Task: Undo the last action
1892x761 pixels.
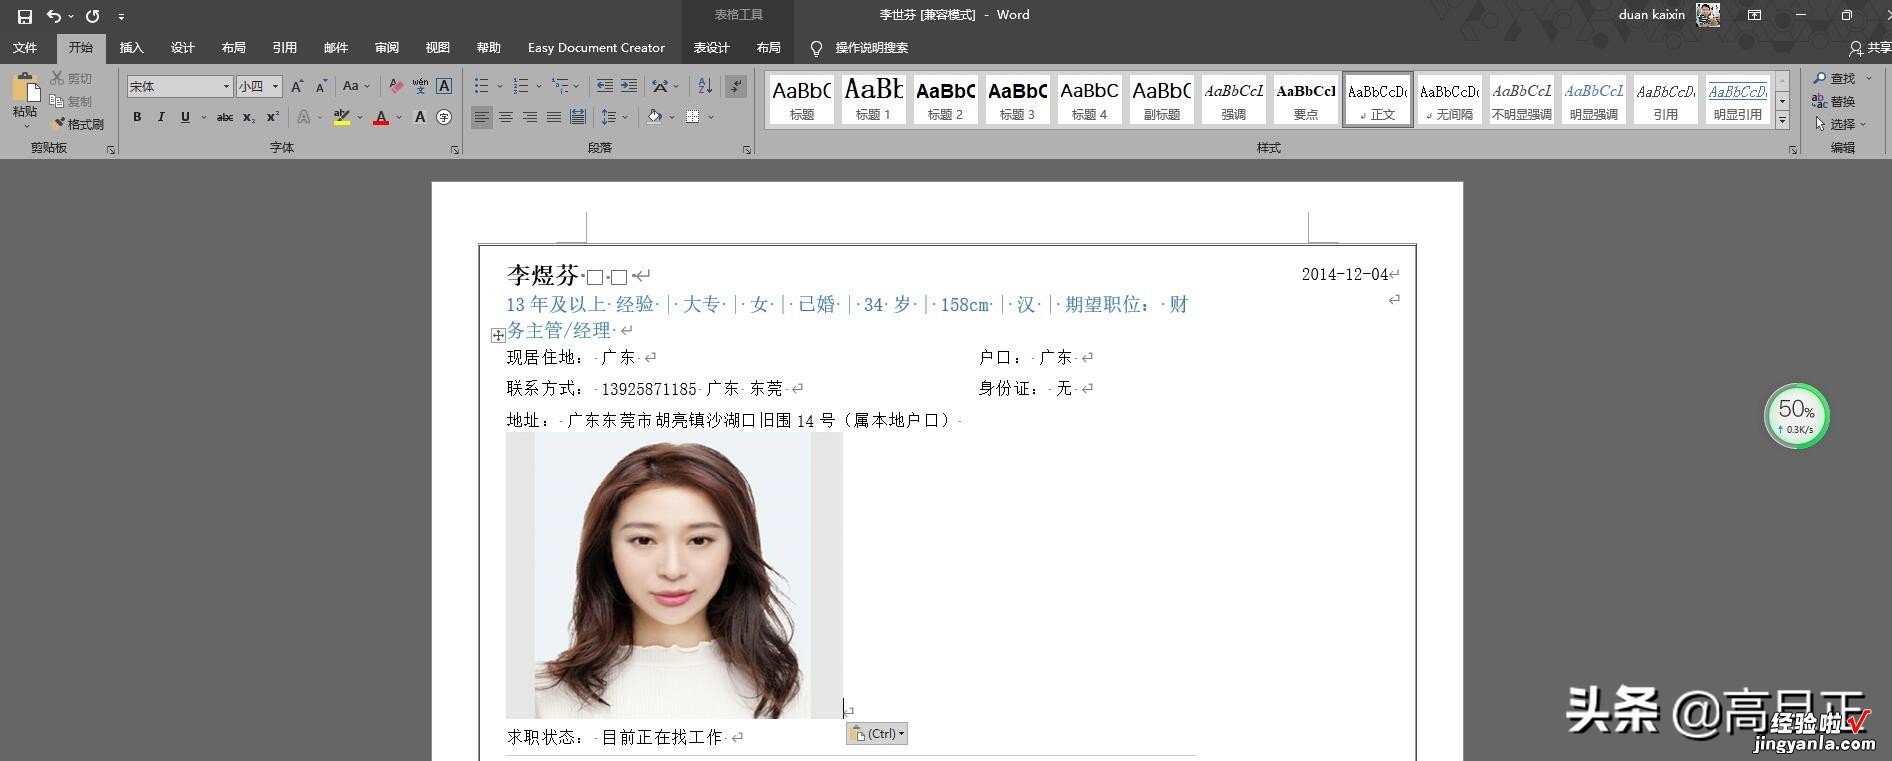Action: tap(54, 16)
